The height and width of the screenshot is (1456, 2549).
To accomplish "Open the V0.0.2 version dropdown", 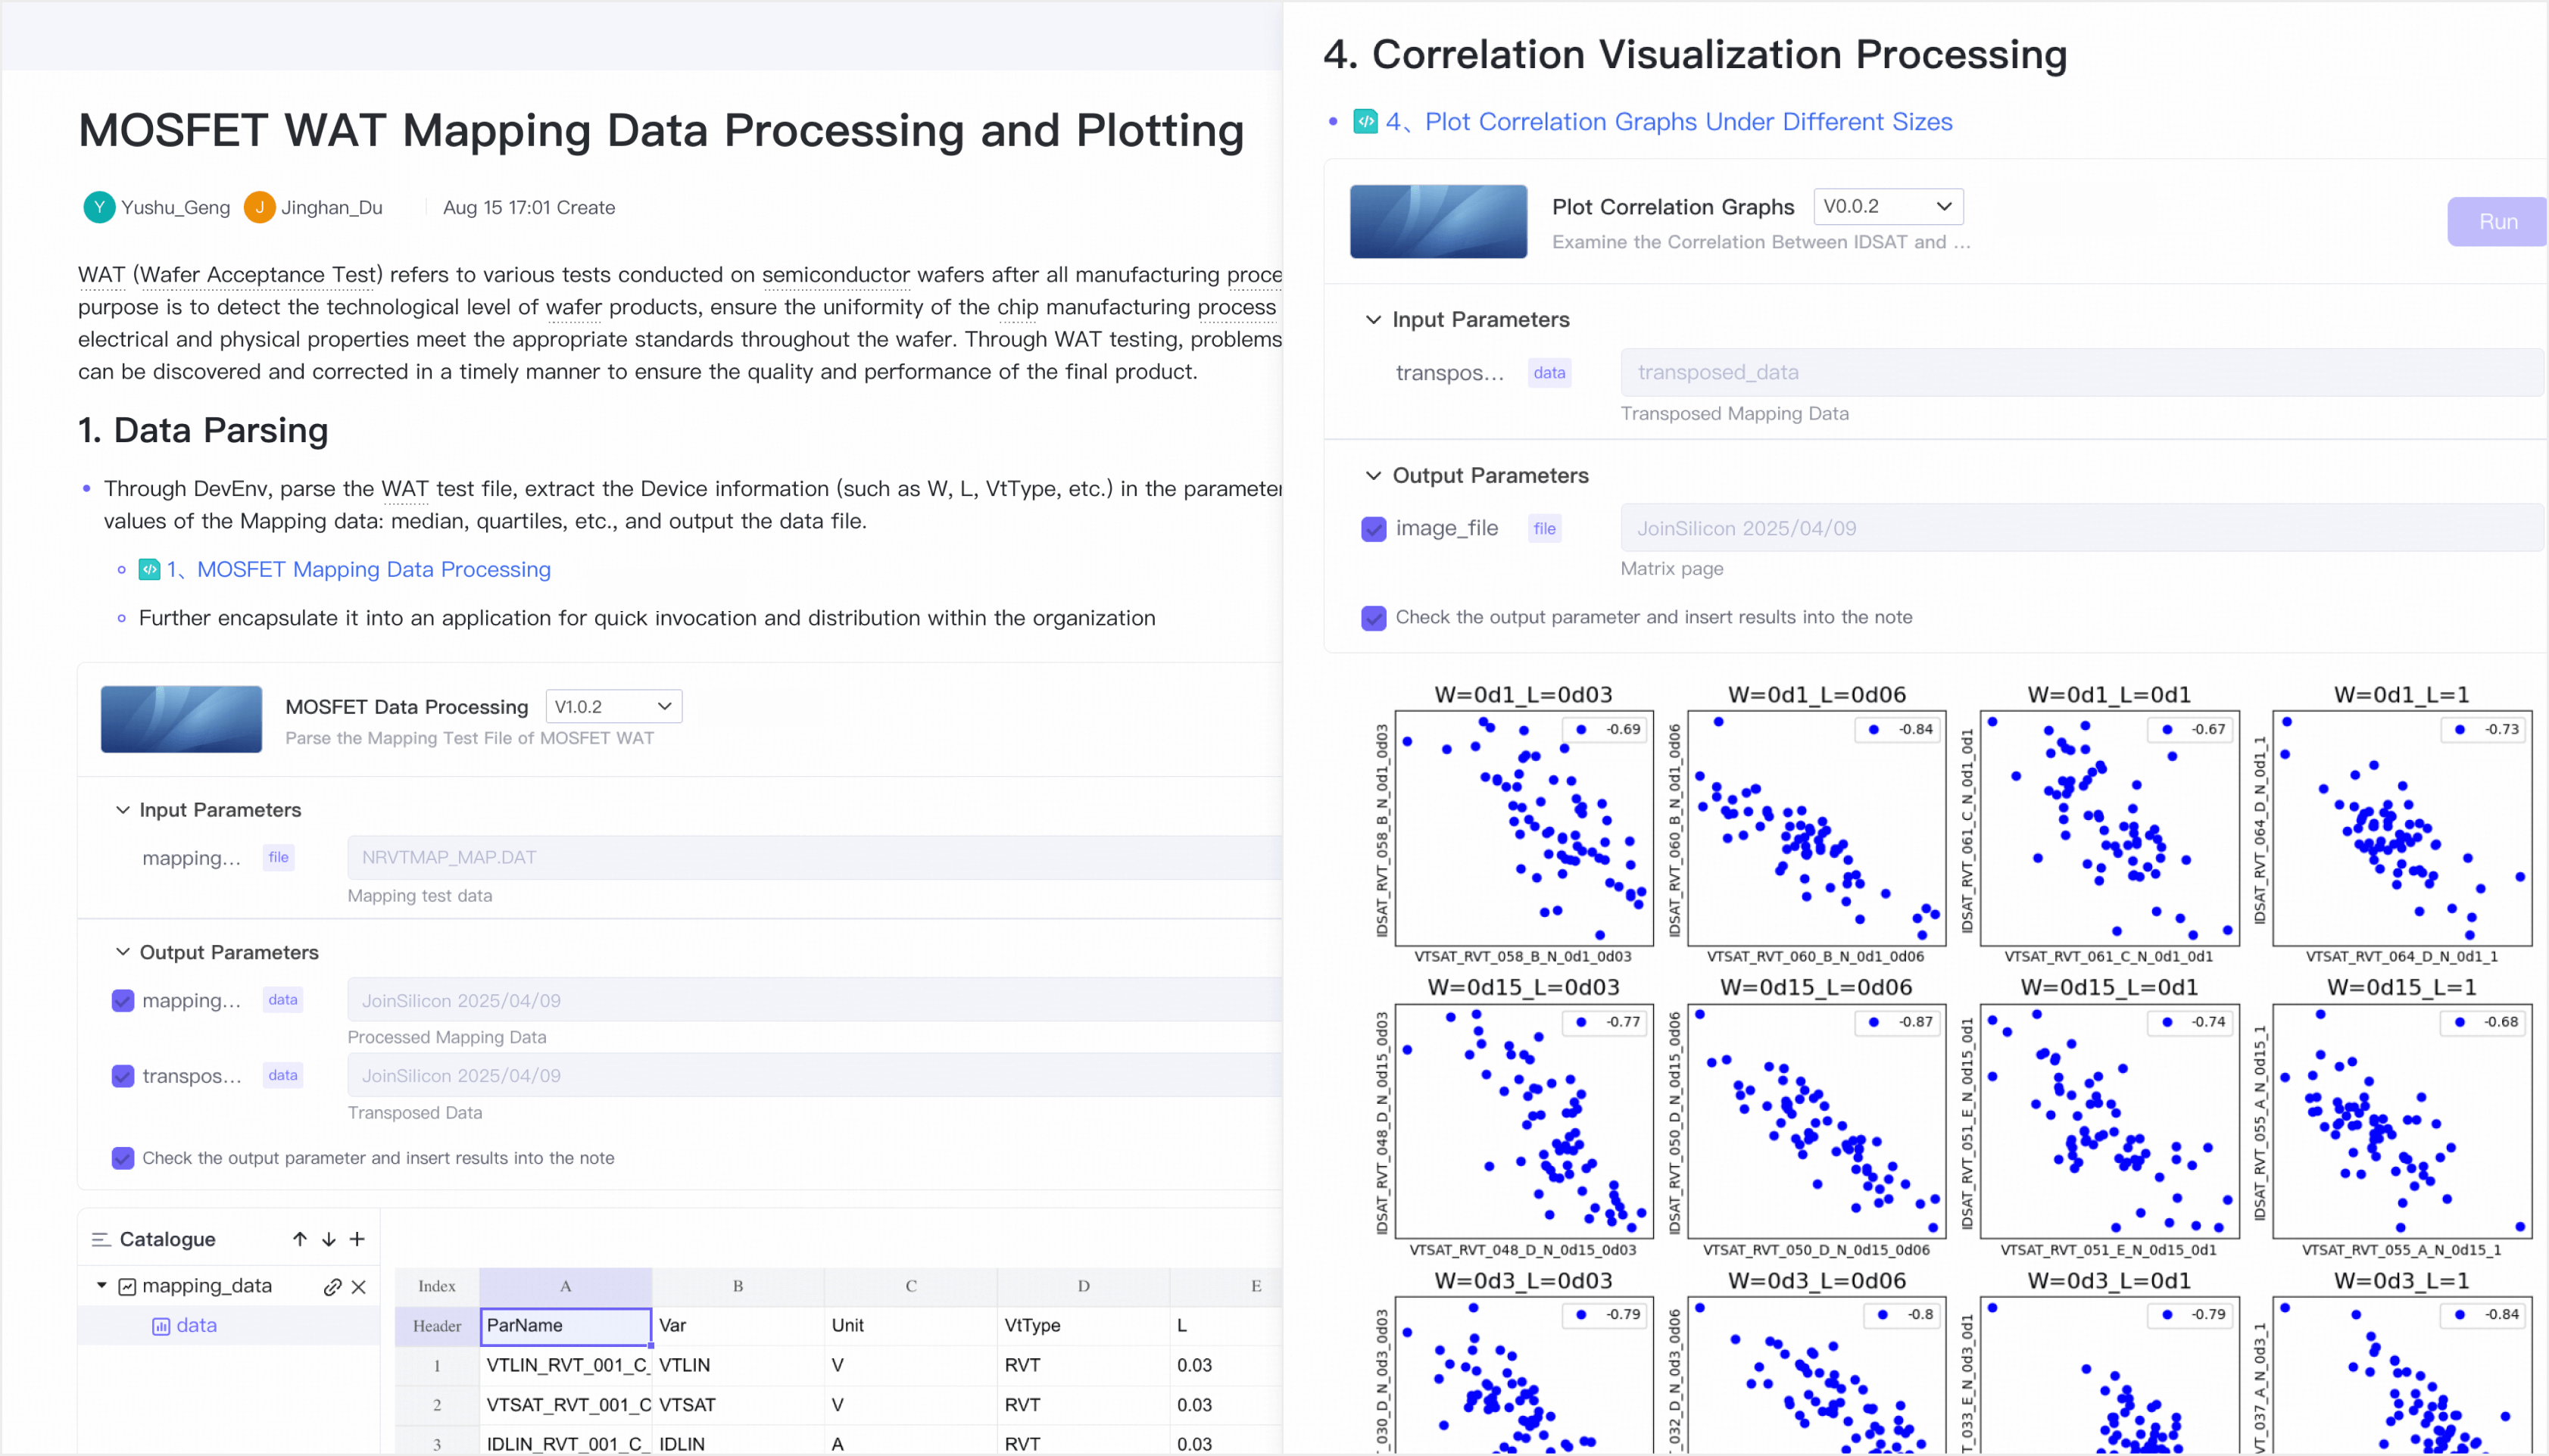I will [1888, 206].
